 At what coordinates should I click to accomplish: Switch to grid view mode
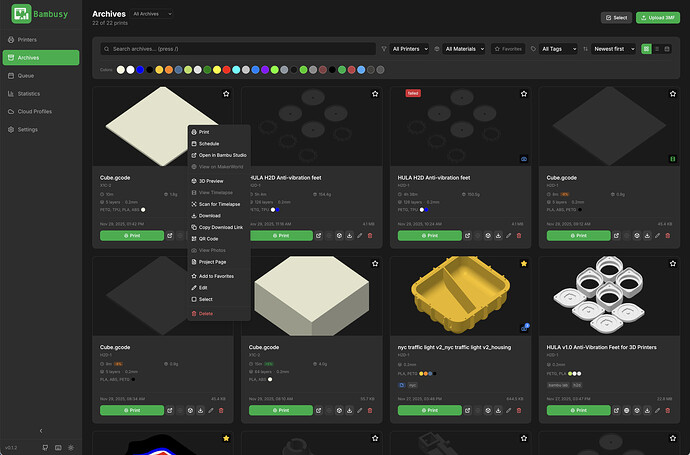click(646, 49)
